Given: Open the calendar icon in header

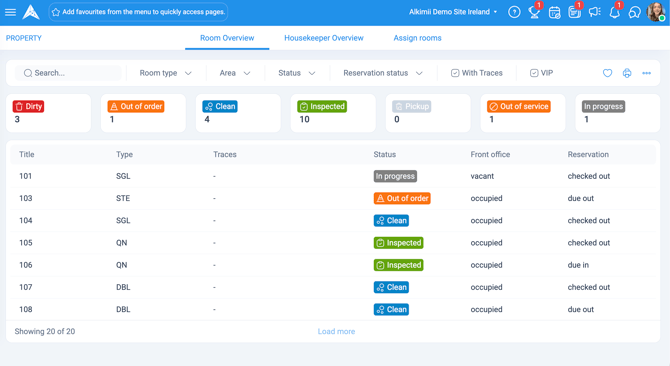Looking at the screenshot, I should [554, 12].
